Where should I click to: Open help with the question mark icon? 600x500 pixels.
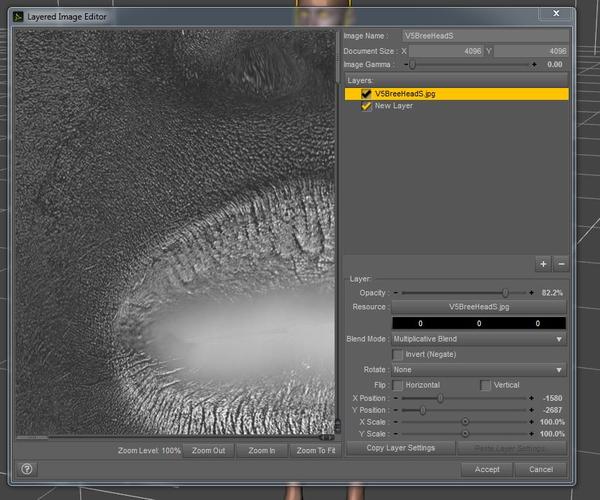pyautogui.click(x=27, y=468)
